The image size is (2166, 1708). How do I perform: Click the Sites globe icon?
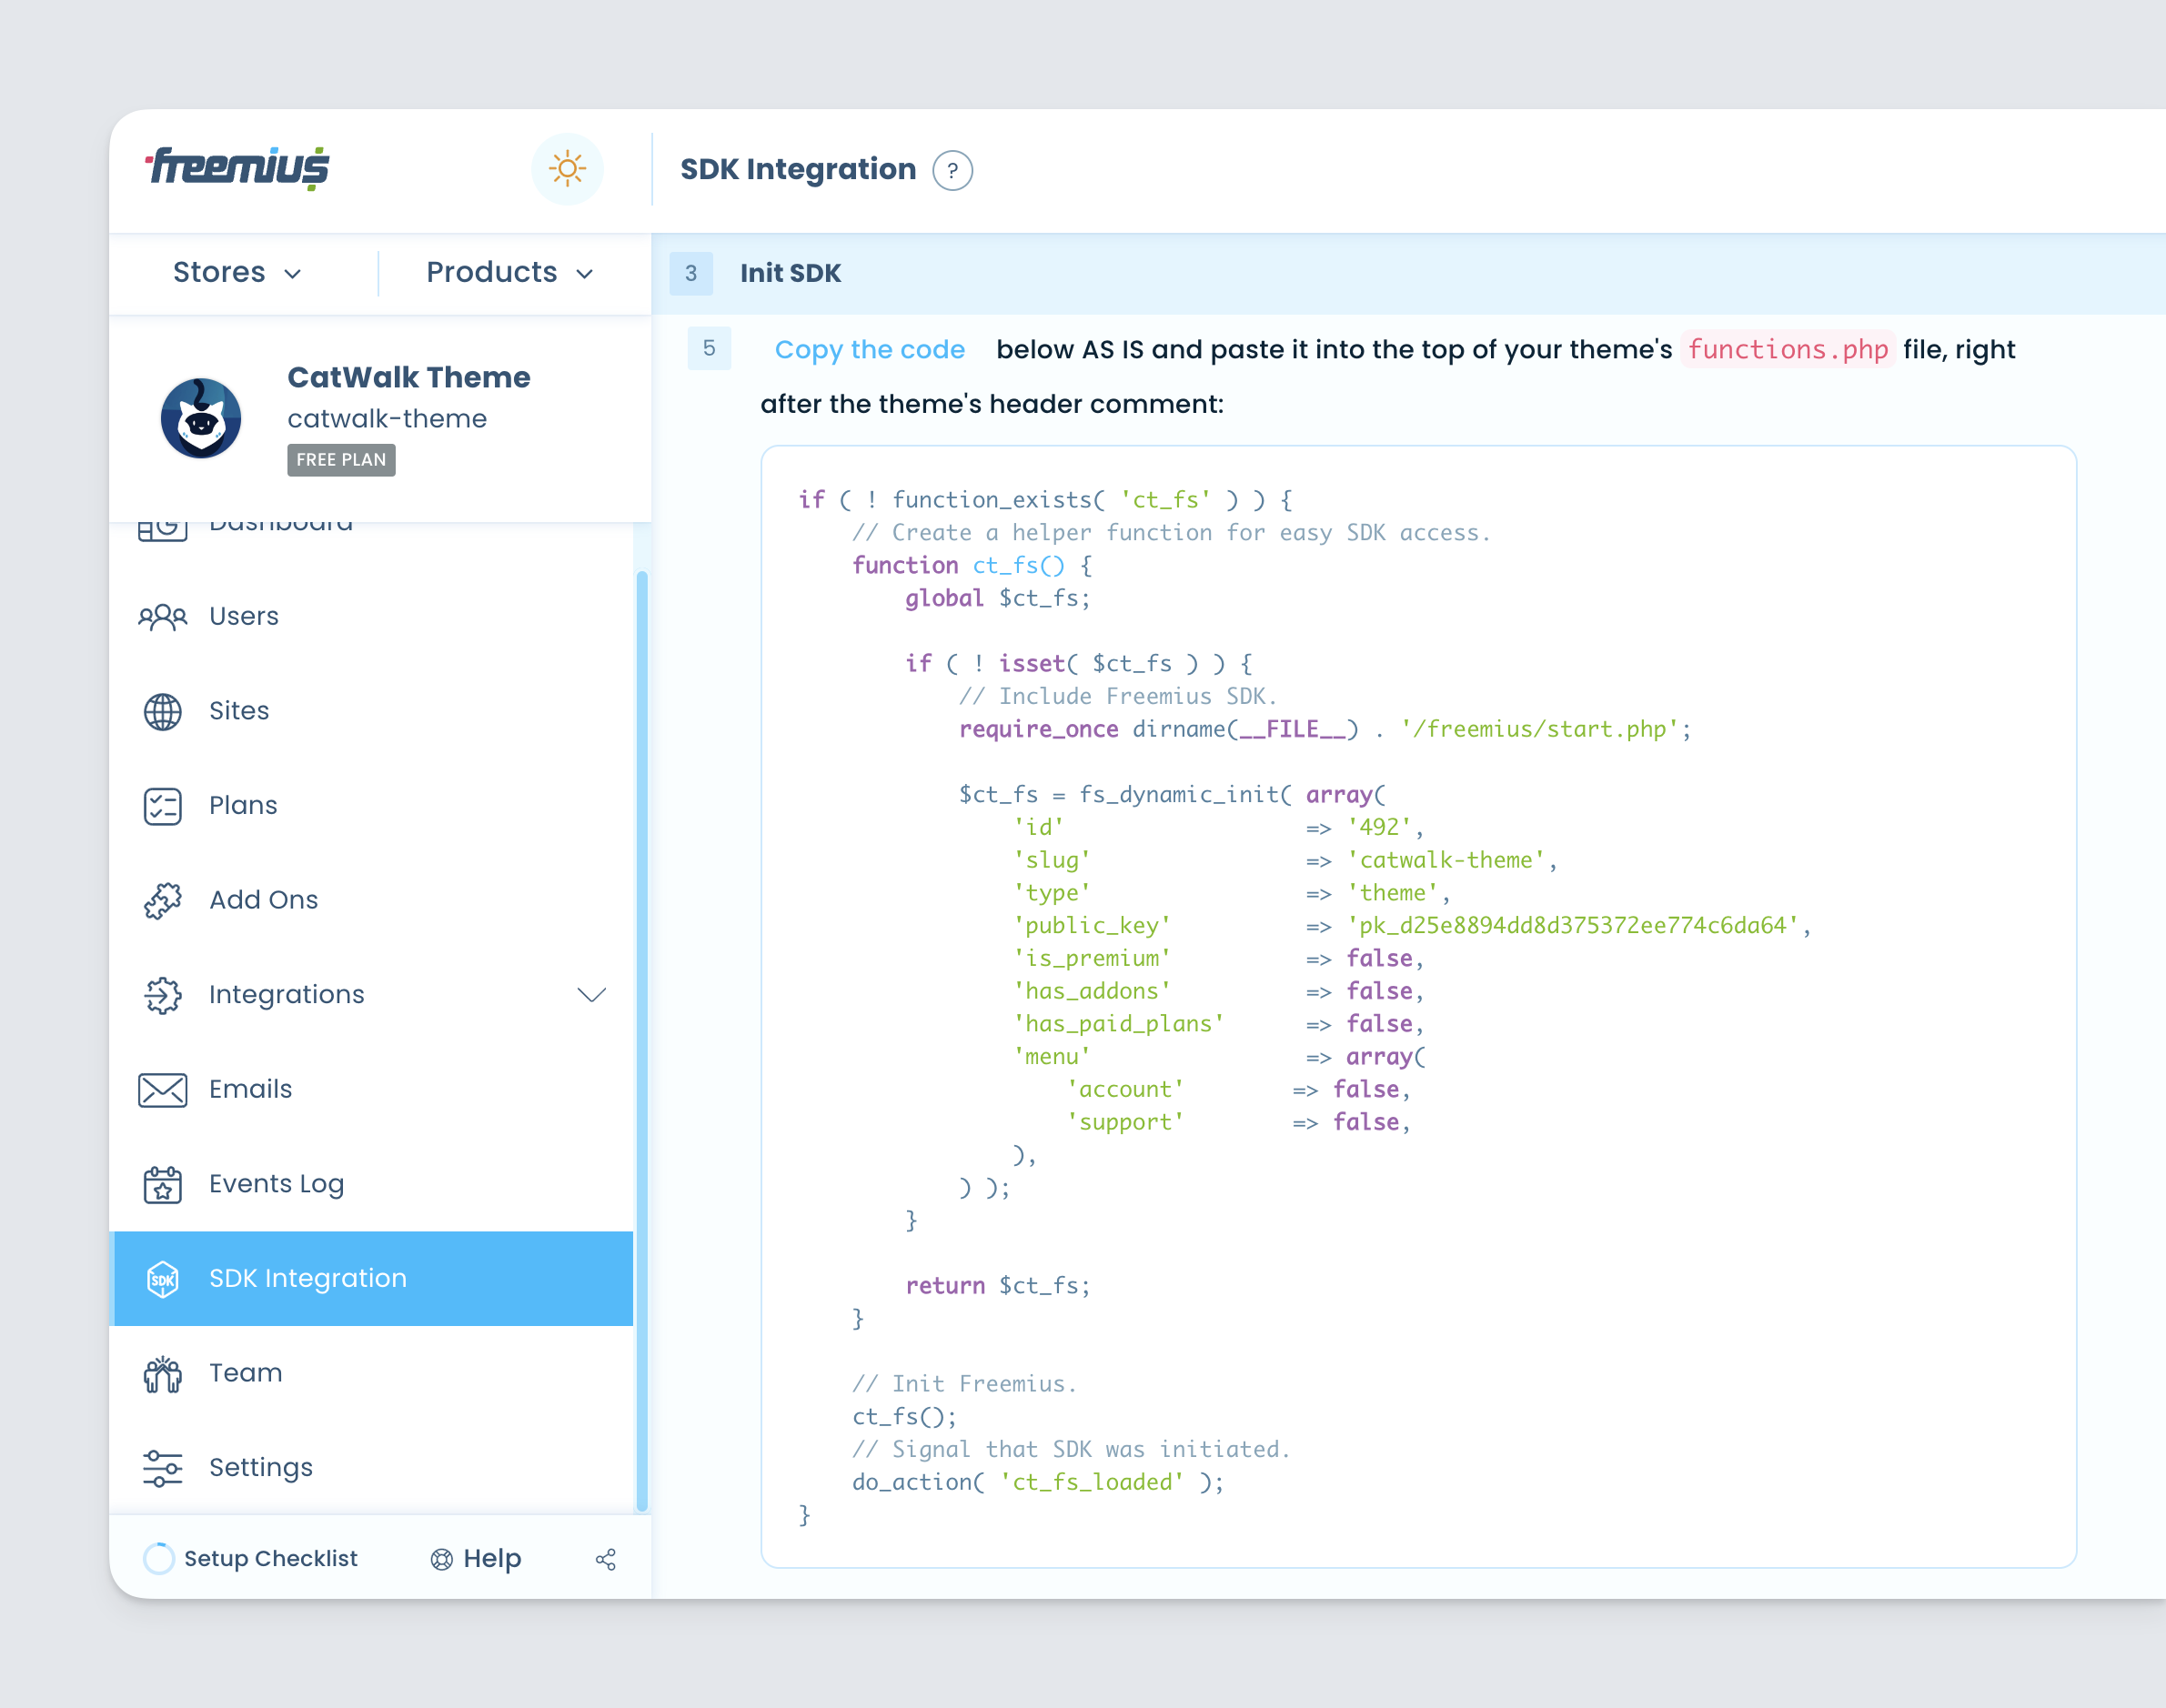pyautogui.click(x=162, y=712)
